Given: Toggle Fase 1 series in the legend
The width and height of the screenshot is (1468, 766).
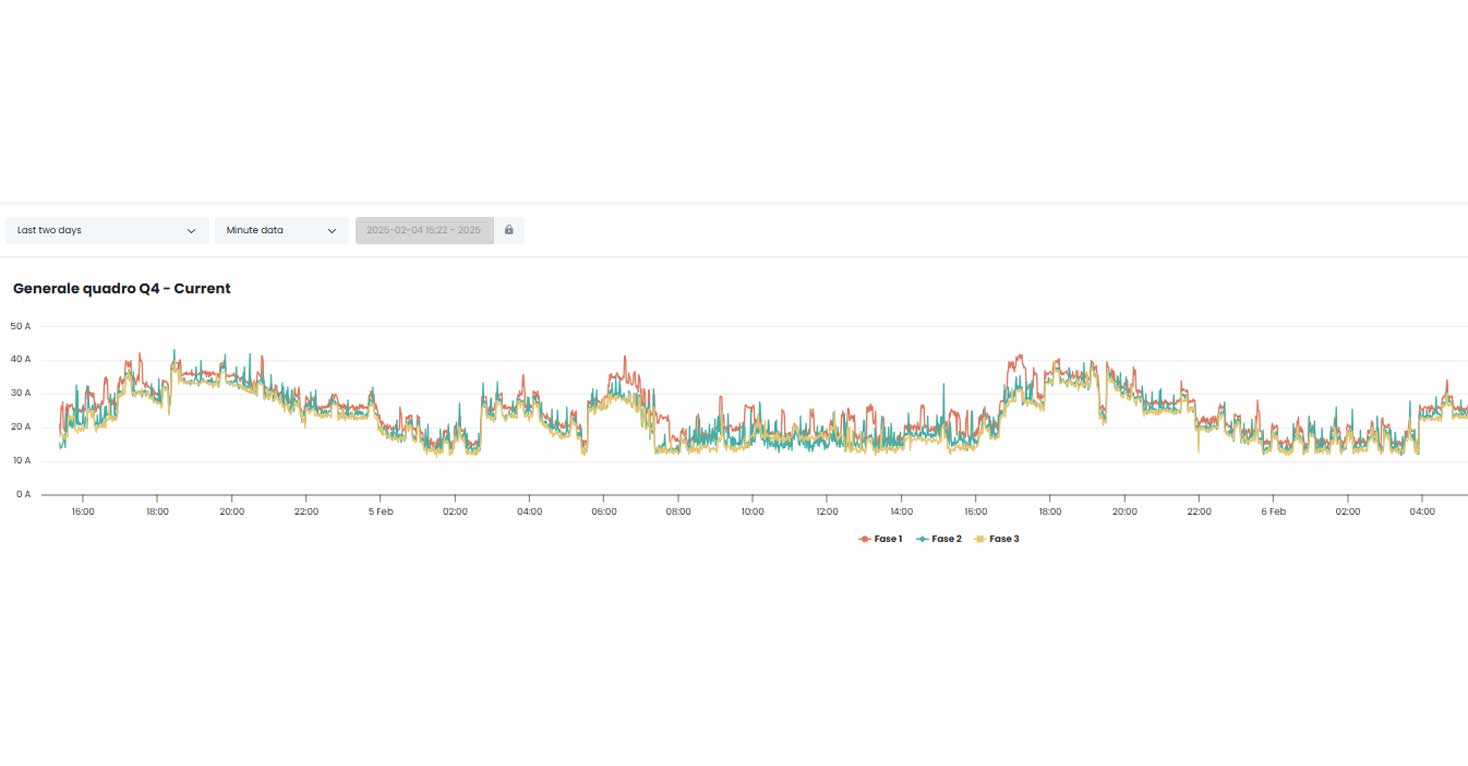Looking at the screenshot, I should pos(888,539).
